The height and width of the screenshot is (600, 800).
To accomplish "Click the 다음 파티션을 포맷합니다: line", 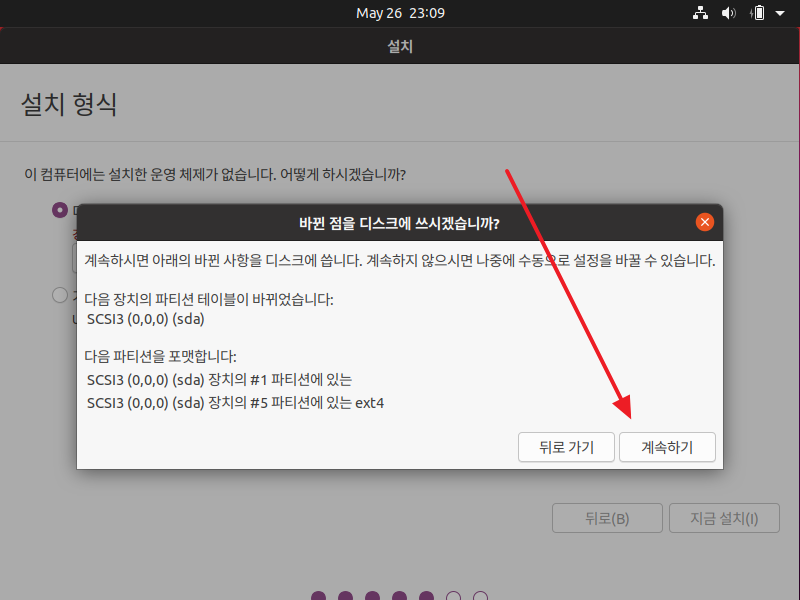I will pyautogui.click(x=160, y=356).
